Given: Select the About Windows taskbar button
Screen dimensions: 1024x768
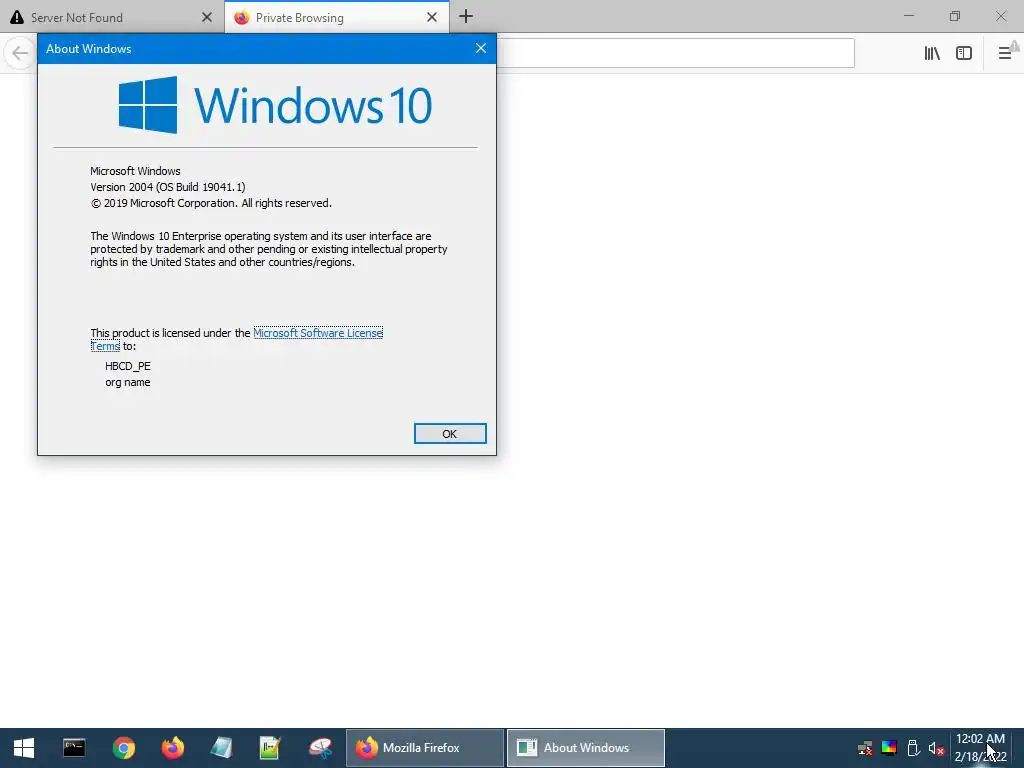Looking at the screenshot, I should pos(586,748).
